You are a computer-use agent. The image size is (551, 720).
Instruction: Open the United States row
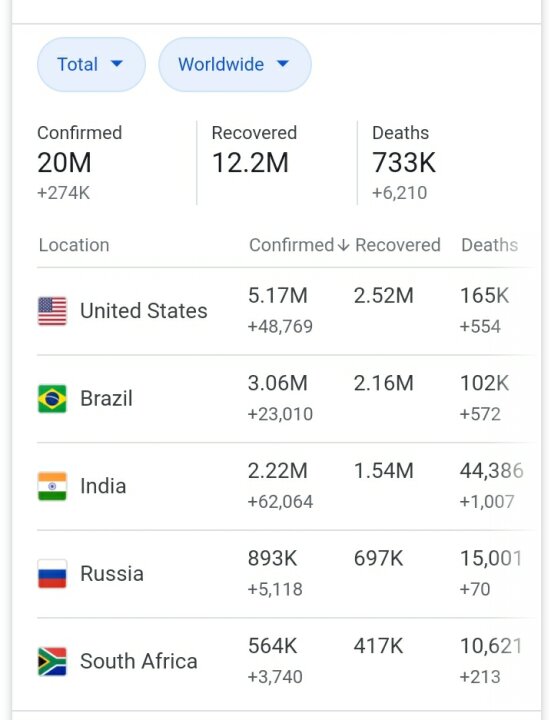[x=286, y=311]
